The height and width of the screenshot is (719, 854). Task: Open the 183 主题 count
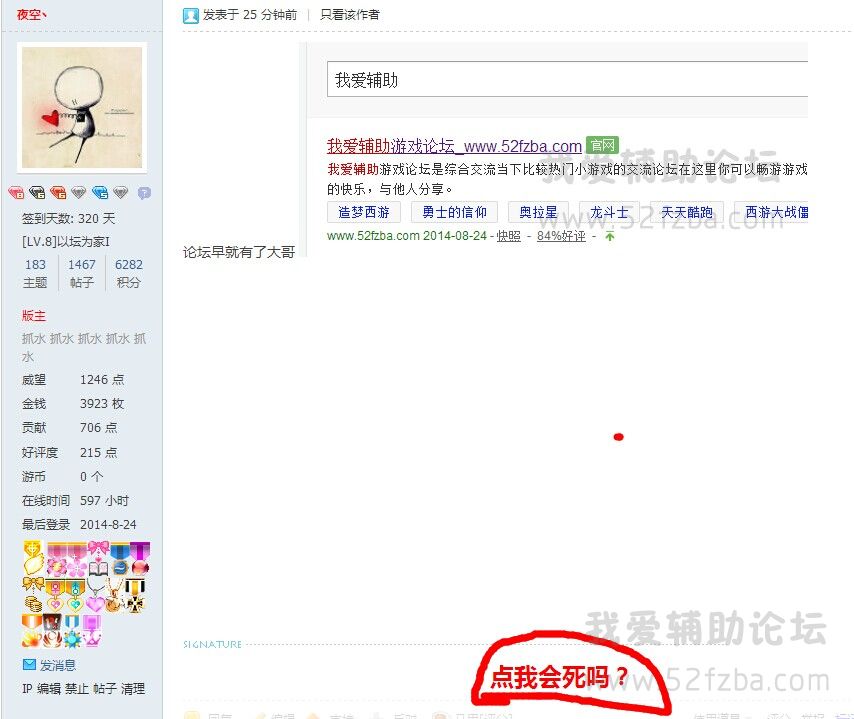click(35, 264)
